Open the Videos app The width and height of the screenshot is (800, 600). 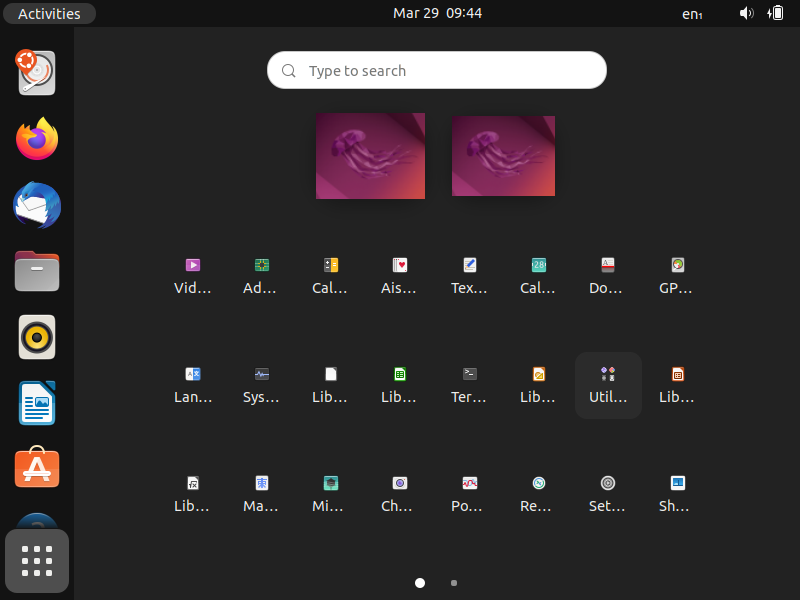193,276
